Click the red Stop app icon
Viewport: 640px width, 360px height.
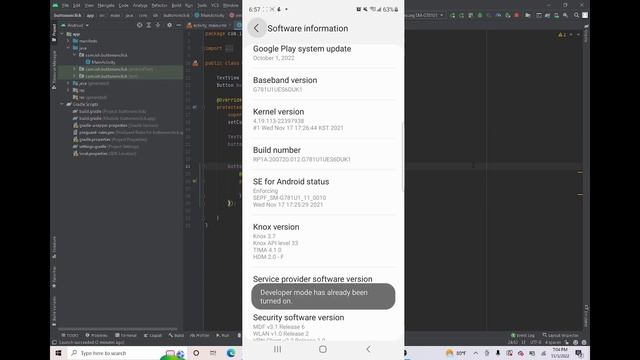[517, 15]
